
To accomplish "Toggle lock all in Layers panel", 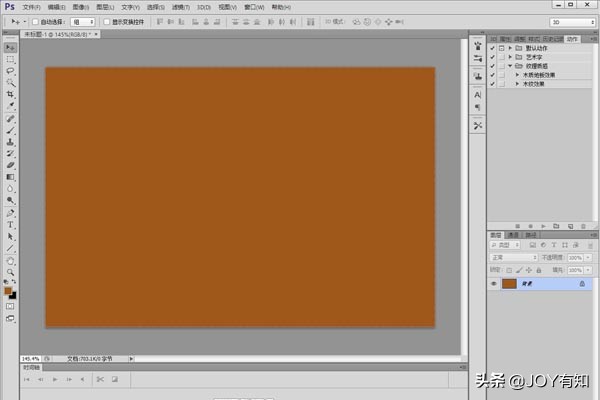I will [x=539, y=270].
